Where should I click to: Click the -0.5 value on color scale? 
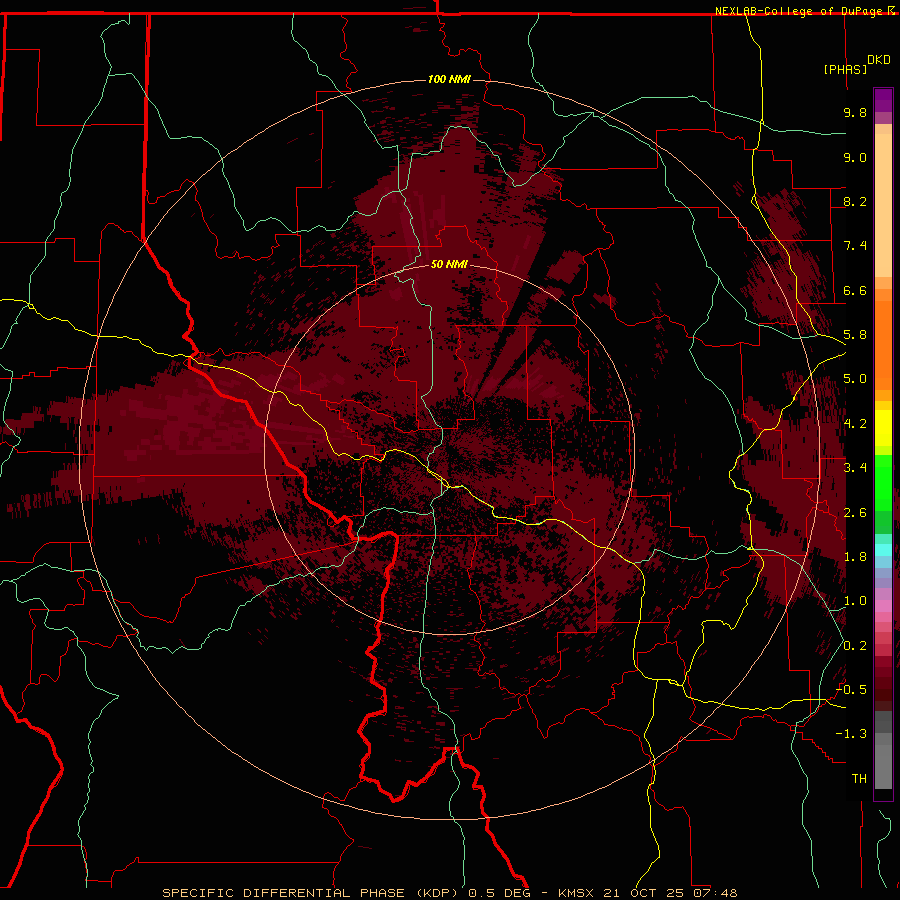click(x=852, y=690)
